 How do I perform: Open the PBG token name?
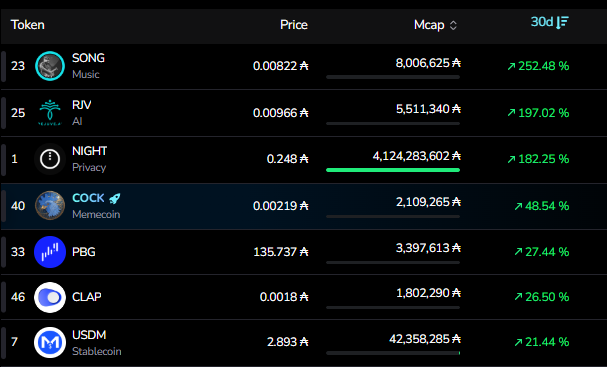pyautogui.click(x=84, y=252)
